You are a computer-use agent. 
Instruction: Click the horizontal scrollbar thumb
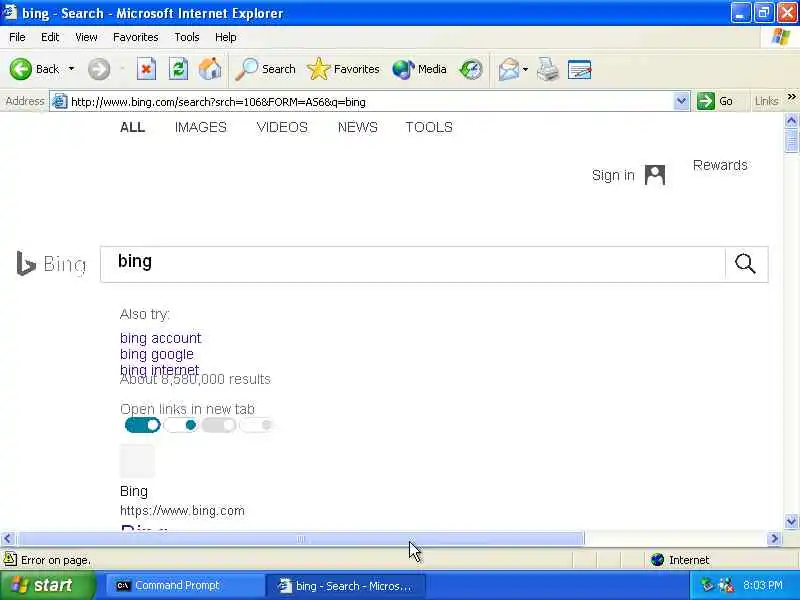coord(300,539)
